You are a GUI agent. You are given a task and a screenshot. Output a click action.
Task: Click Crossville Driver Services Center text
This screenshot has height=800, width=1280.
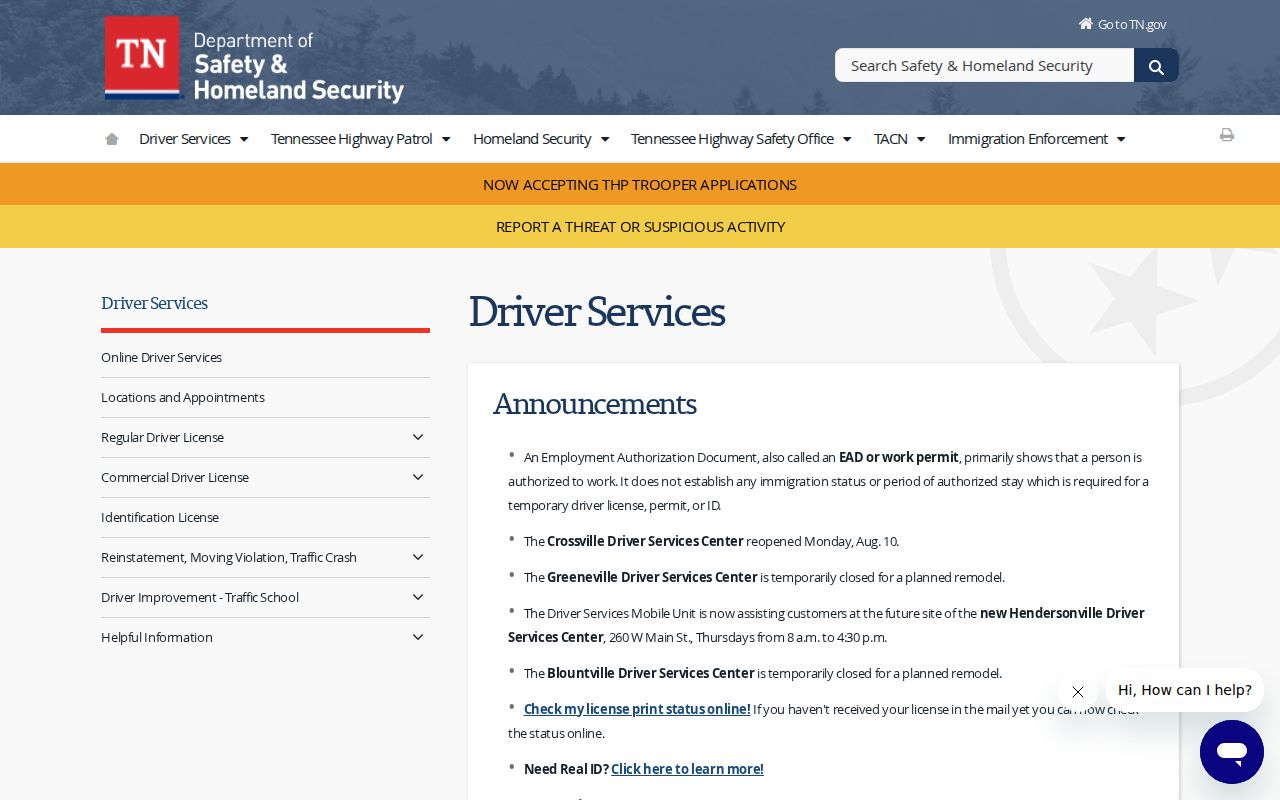pyautogui.click(x=645, y=541)
